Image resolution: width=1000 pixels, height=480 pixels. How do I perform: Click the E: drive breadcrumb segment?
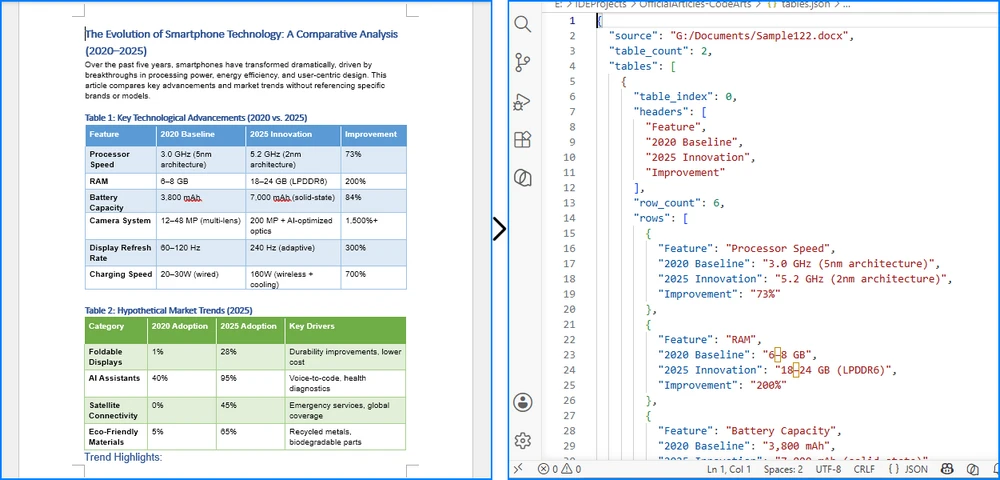559,4
